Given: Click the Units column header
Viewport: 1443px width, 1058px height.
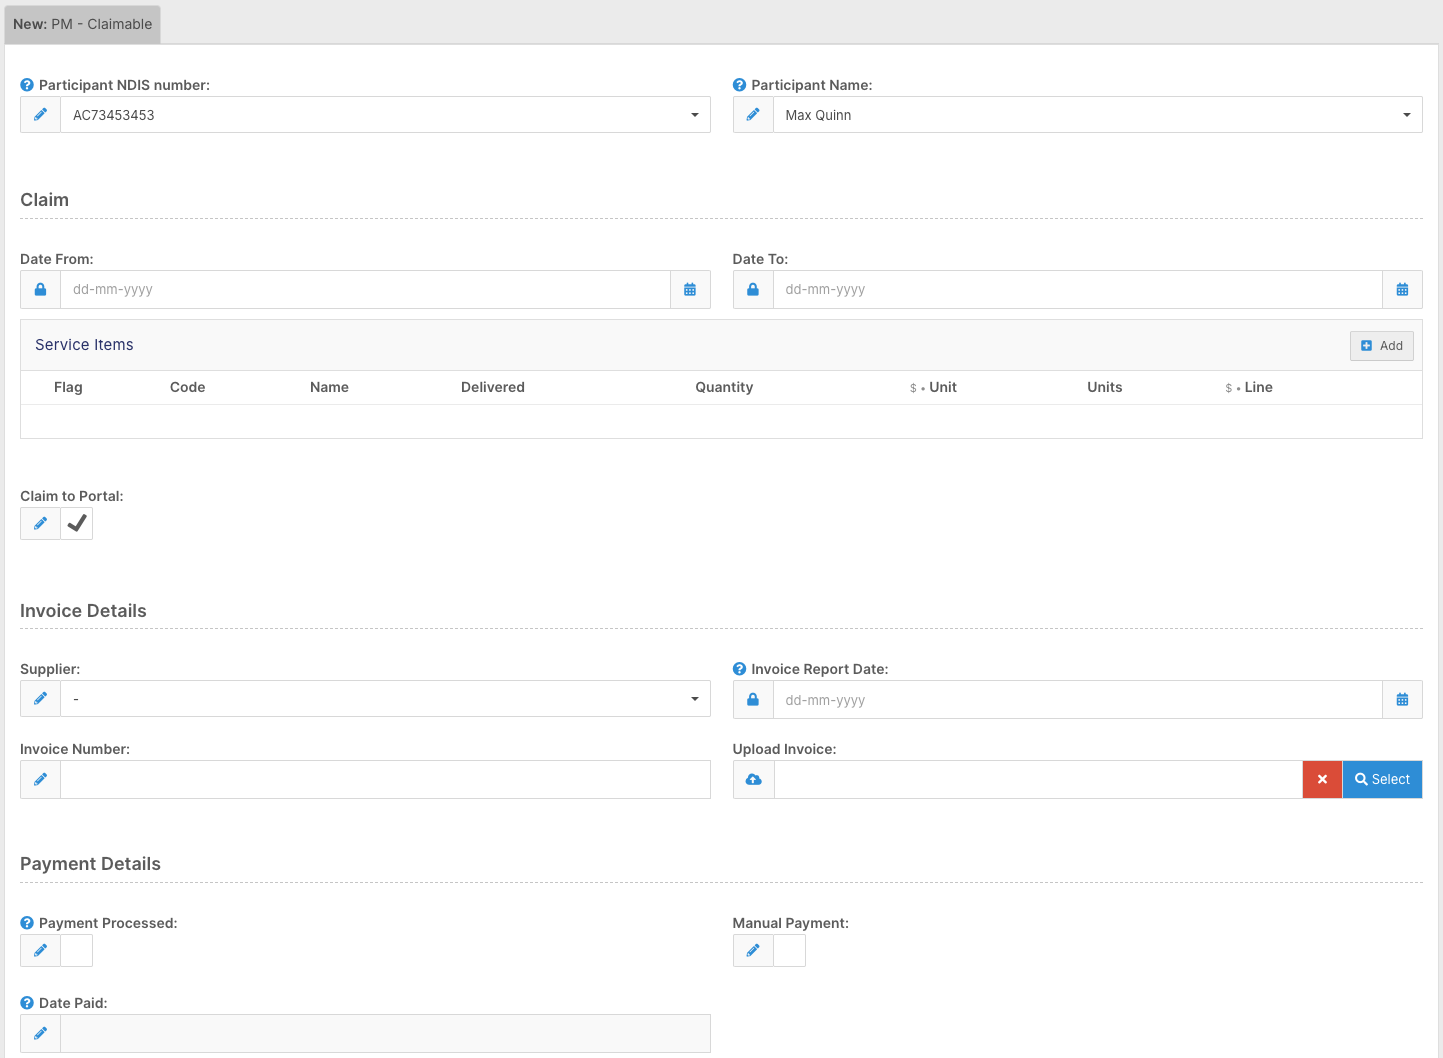Looking at the screenshot, I should [1104, 387].
